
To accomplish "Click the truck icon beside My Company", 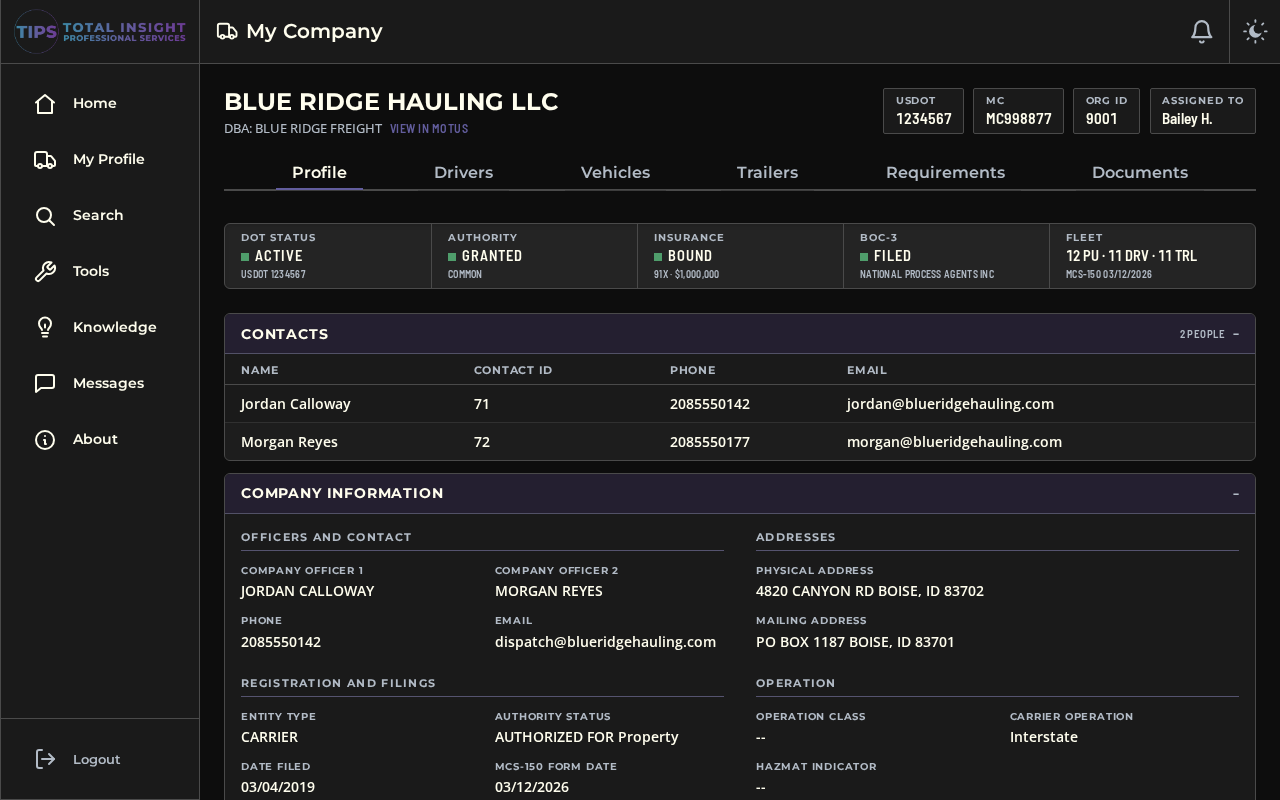I will pyautogui.click(x=227, y=32).
